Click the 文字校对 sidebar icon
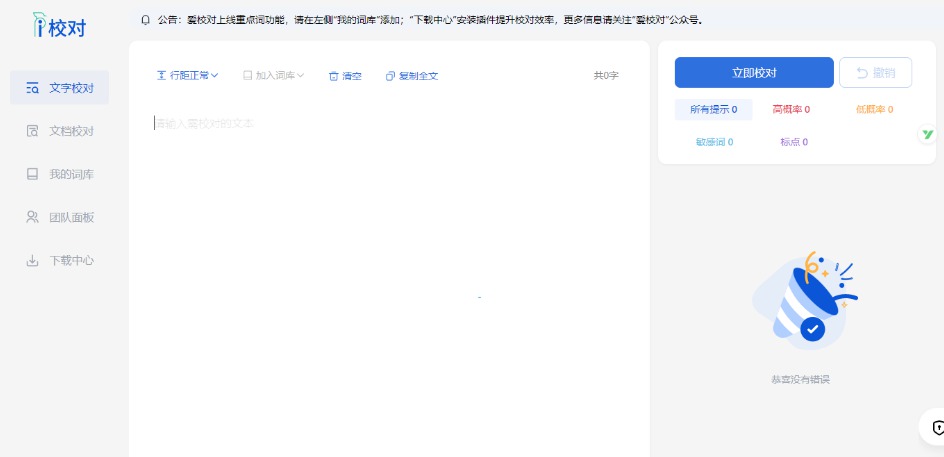Viewport: 944px width, 457px height. (x=33, y=88)
